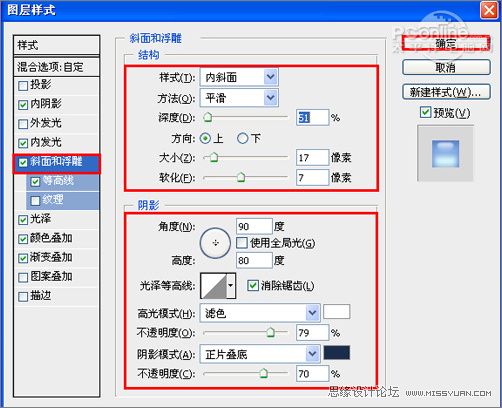502x408 pixels.
Task: Select 混合选项:自定 in the left list
Action: pos(57,67)
